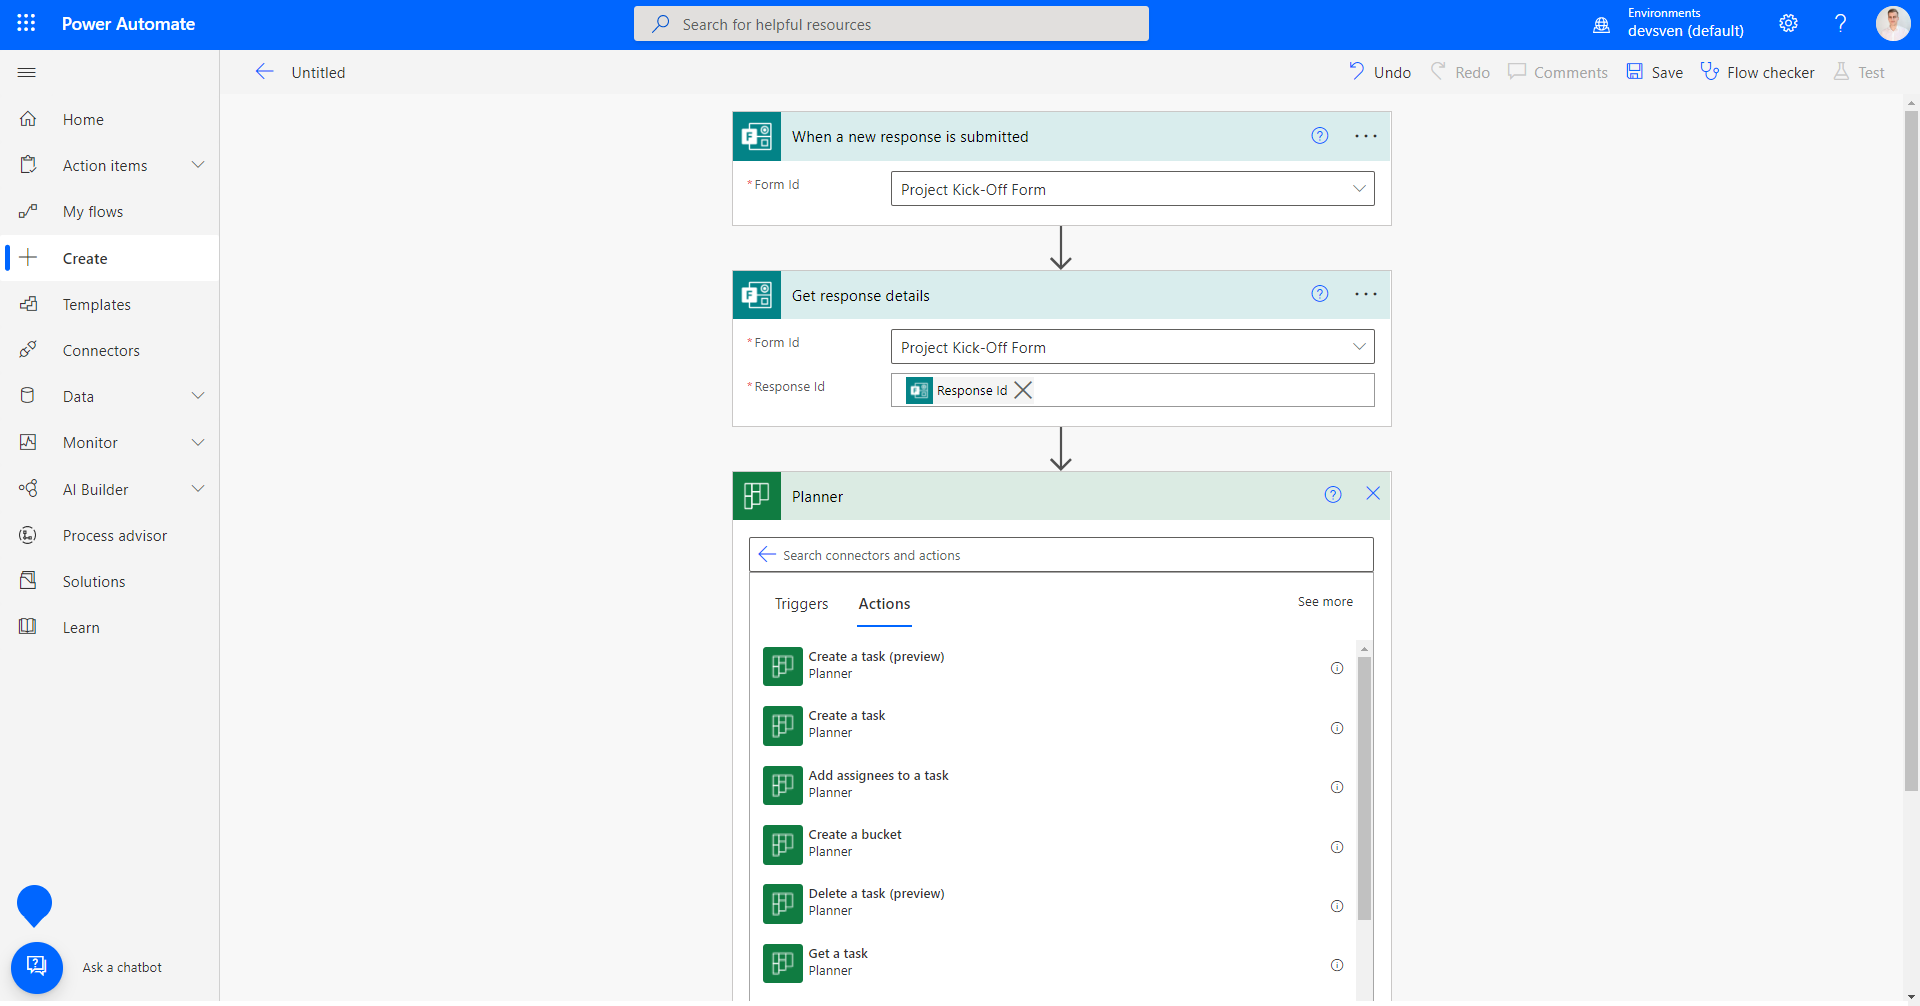
Task: Undo the last change
Action: (1379, 72)
